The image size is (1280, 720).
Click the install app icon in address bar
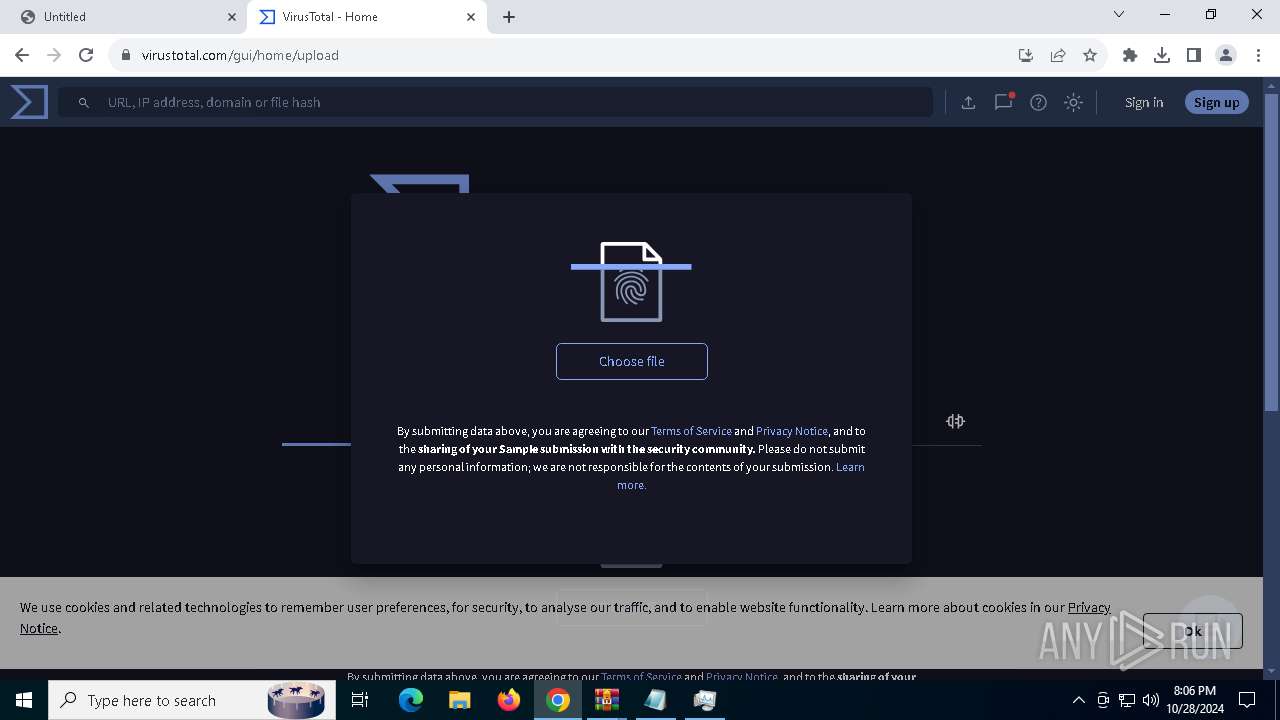point(1025,55)
